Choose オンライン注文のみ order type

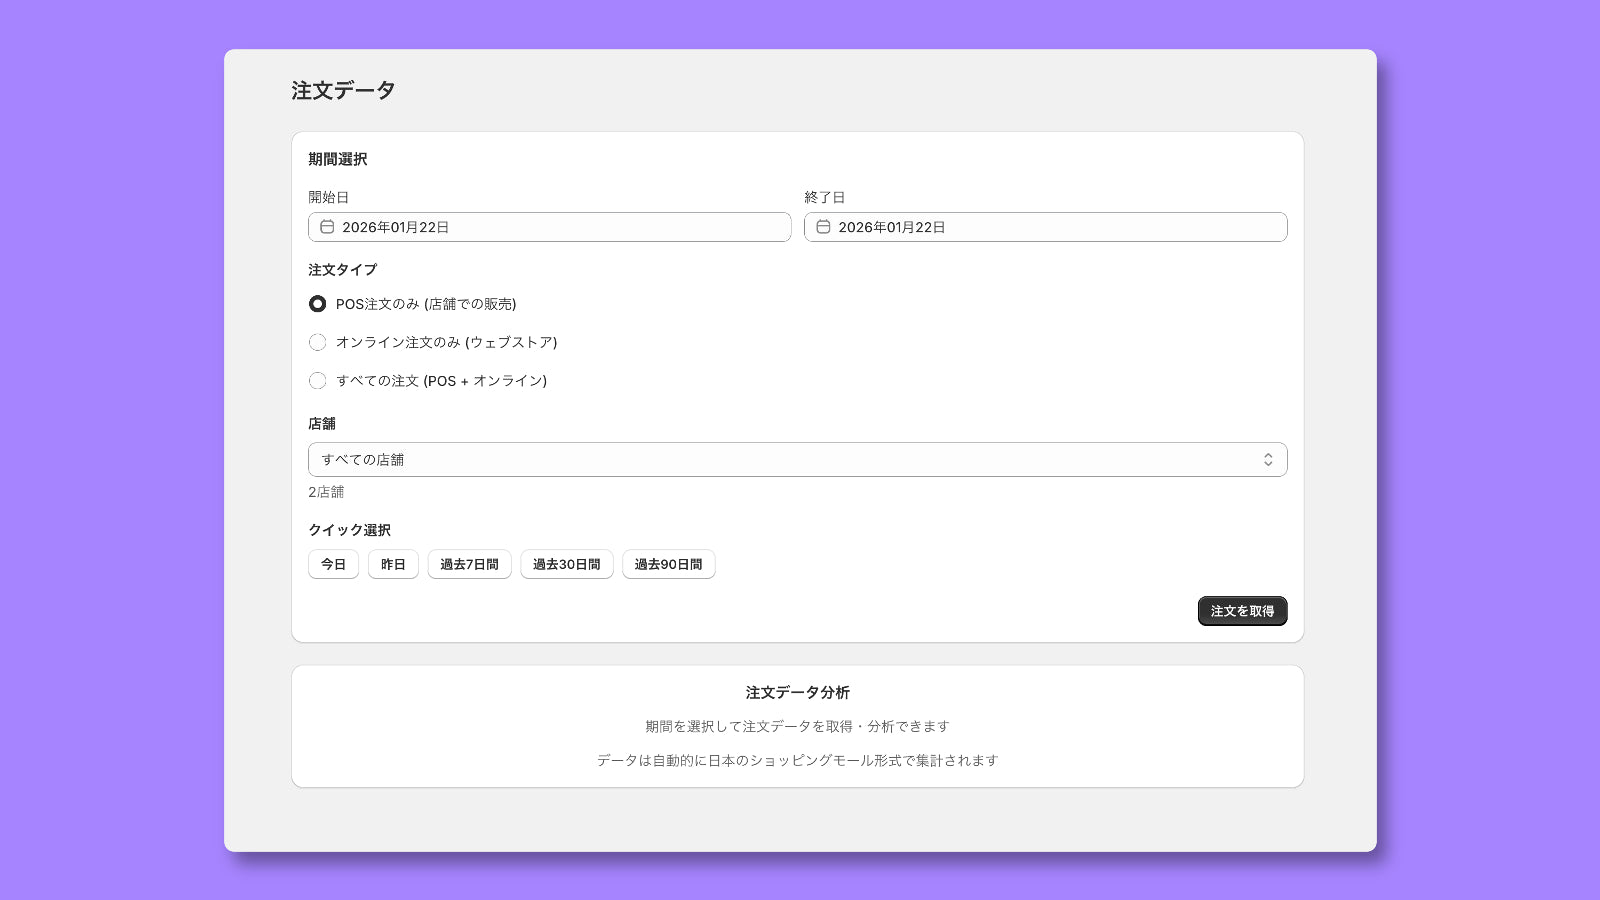click(x=317, y=342)
